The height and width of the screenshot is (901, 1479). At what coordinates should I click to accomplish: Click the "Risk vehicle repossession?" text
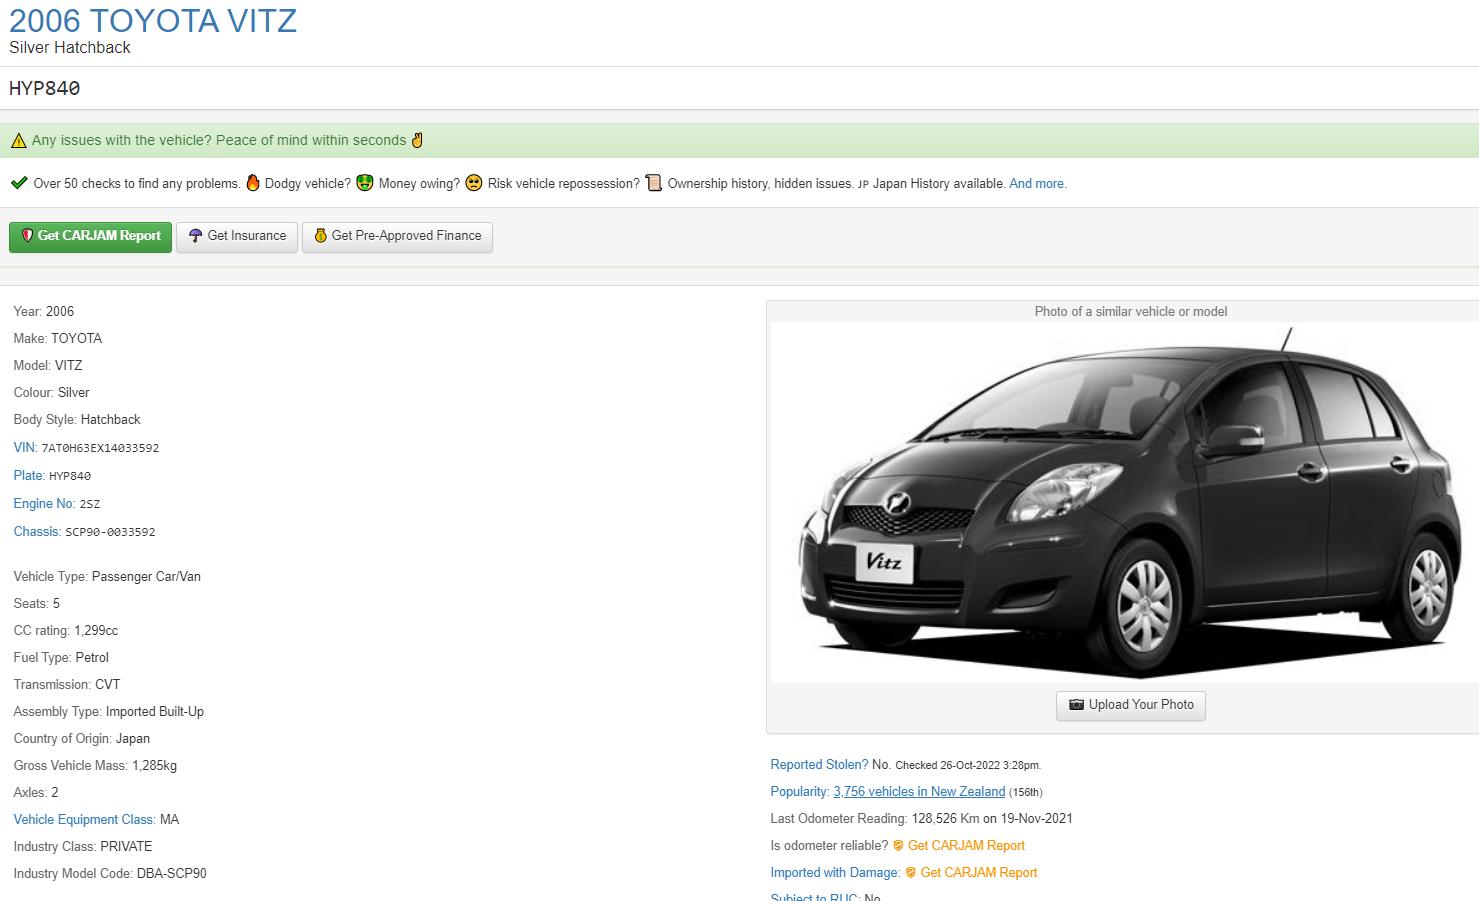564,184
